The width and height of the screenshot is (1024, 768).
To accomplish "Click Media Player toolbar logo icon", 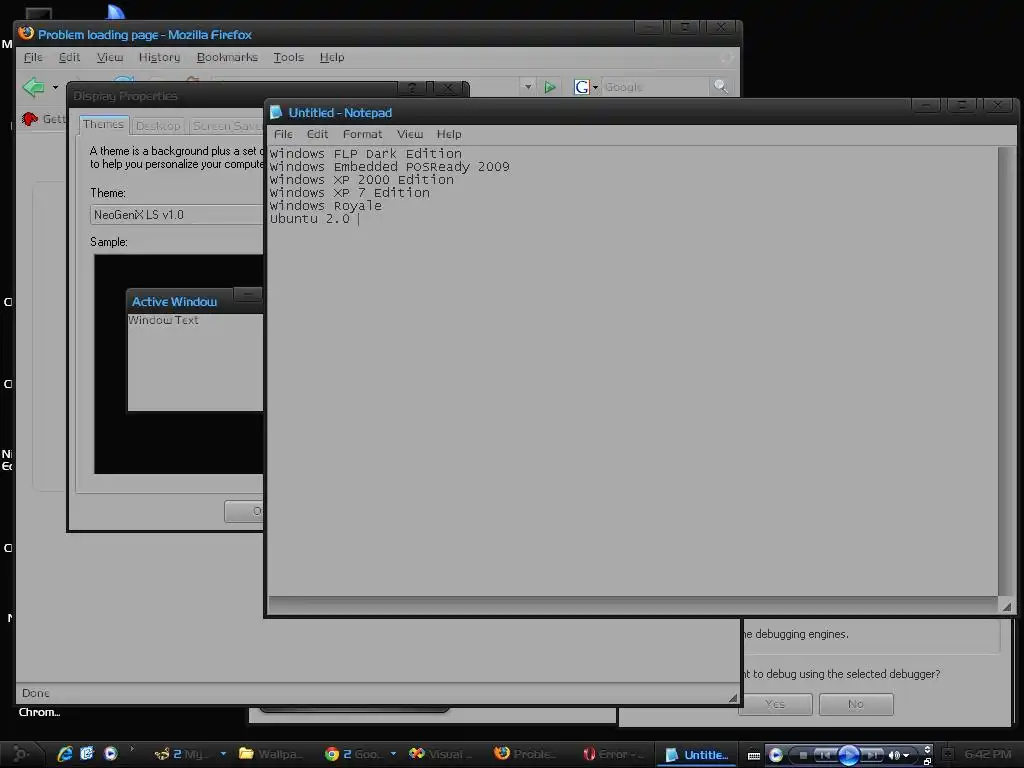I will [x=776, y=755].
